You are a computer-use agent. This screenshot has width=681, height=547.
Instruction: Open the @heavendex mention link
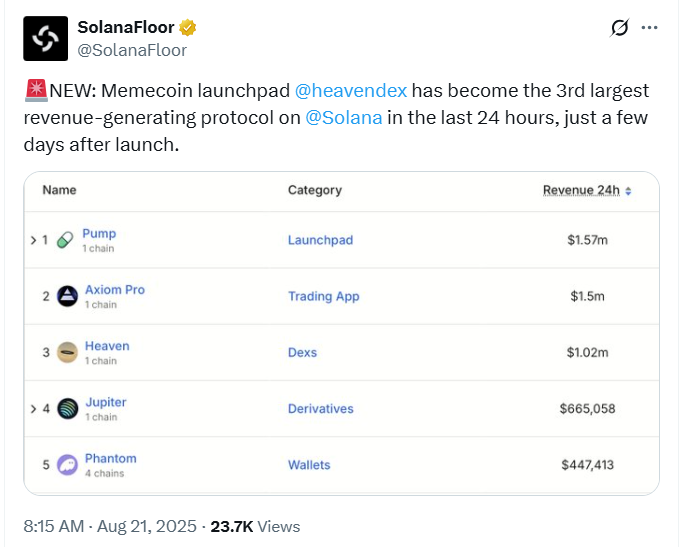[351, 90]
